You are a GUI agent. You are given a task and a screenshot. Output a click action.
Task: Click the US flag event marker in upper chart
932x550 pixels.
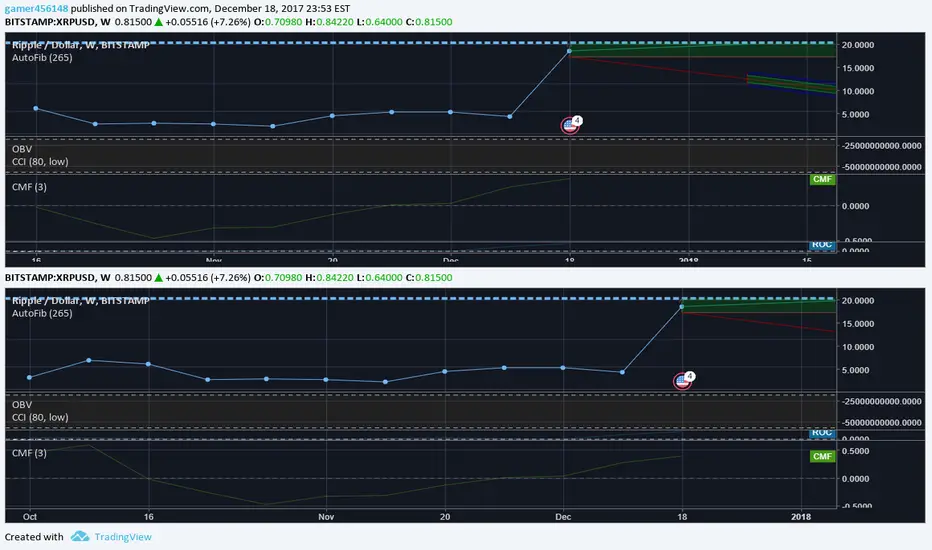571,125
